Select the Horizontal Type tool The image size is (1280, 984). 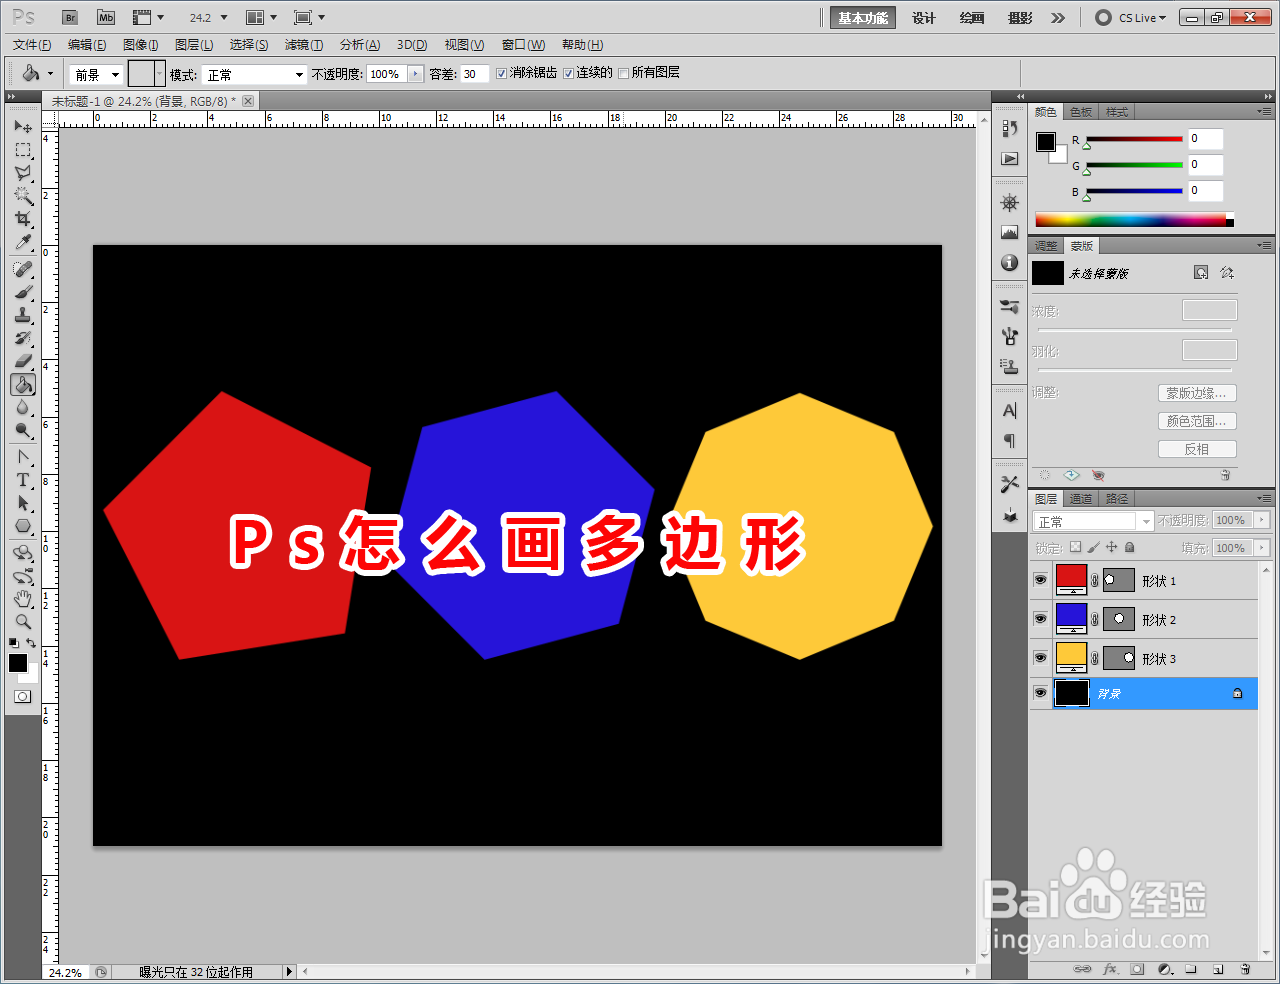pos(22,479)
